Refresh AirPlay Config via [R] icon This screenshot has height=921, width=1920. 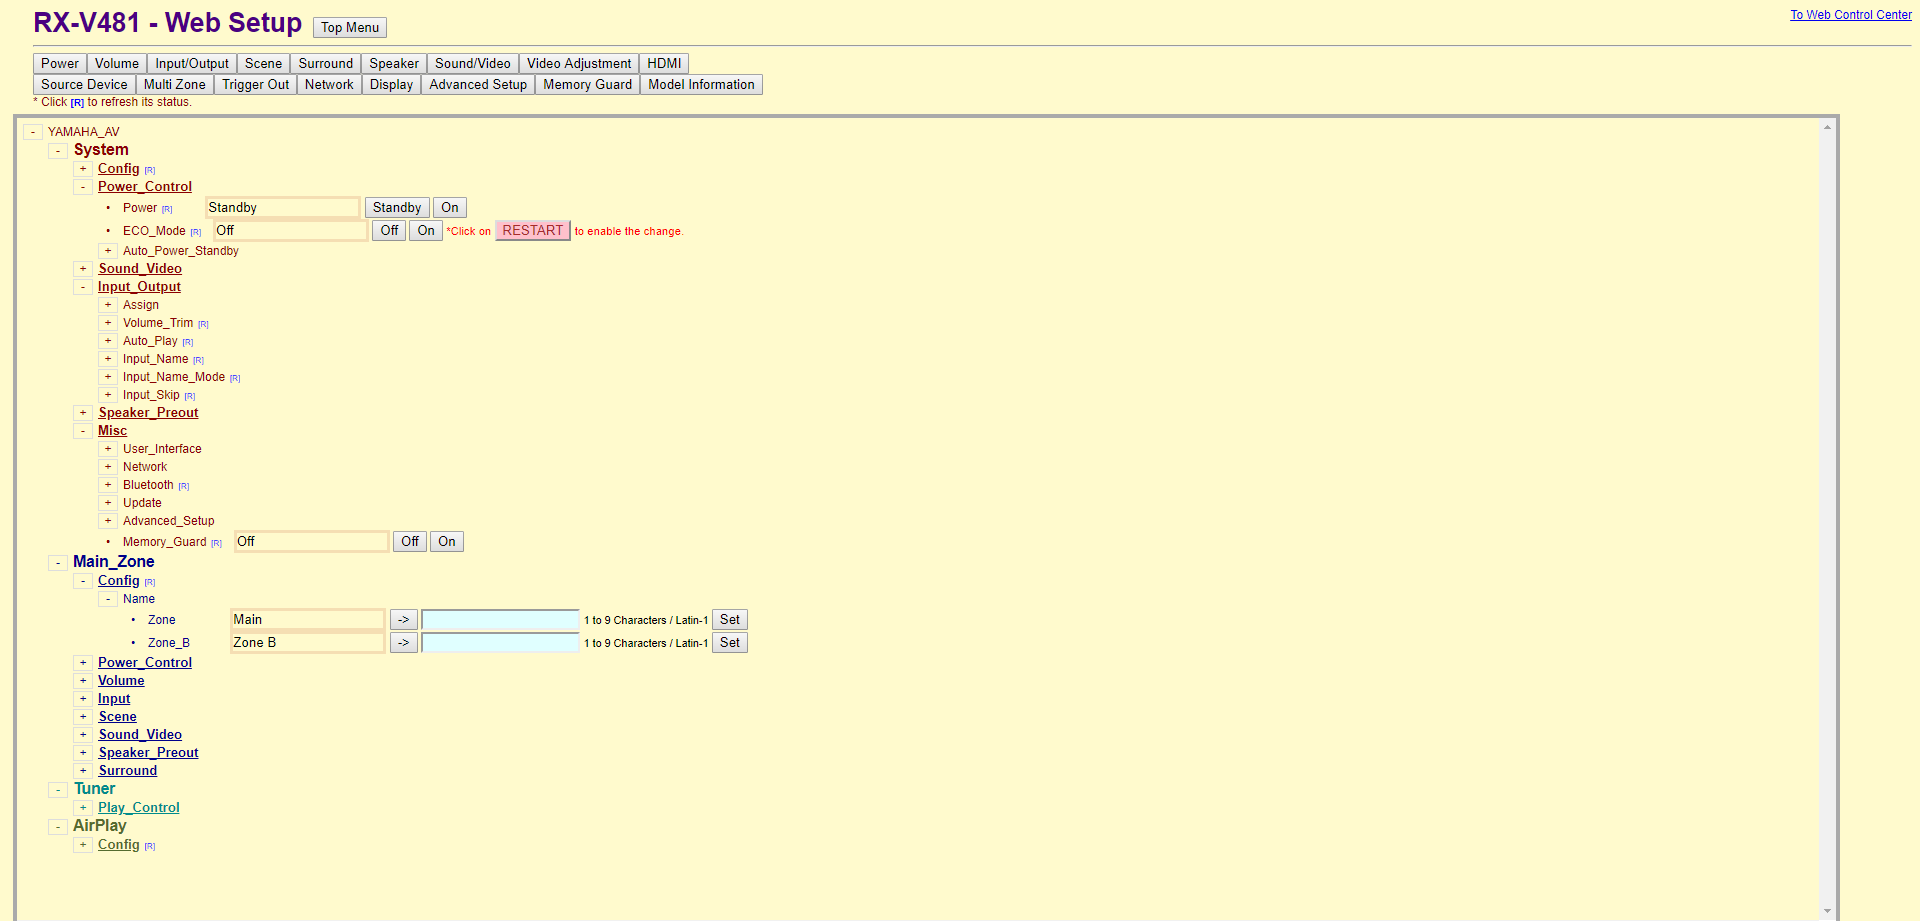(x=150, y=846)
